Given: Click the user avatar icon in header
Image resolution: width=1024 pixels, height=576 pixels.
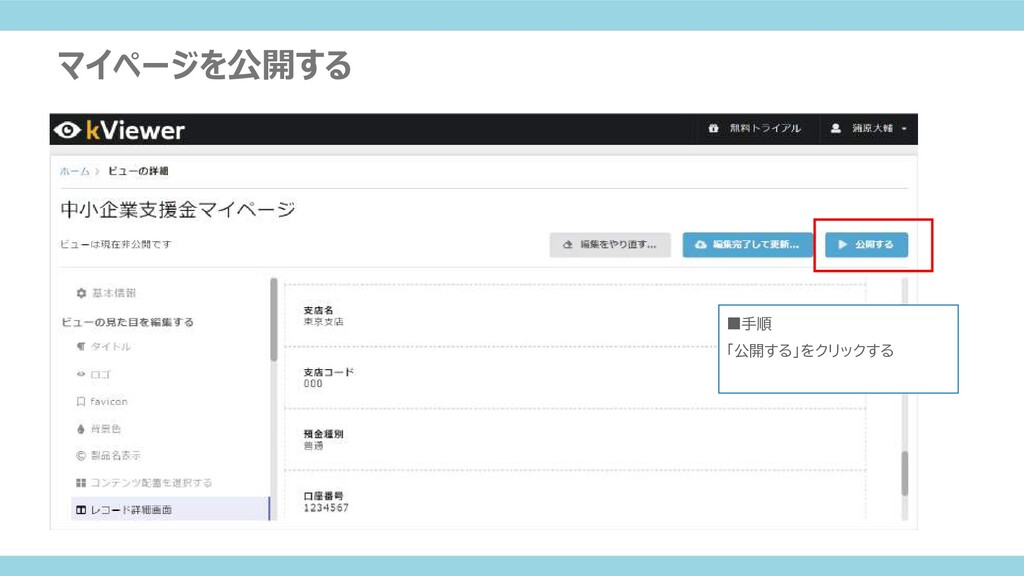Looking at the screenshot, I should point(835,129).
